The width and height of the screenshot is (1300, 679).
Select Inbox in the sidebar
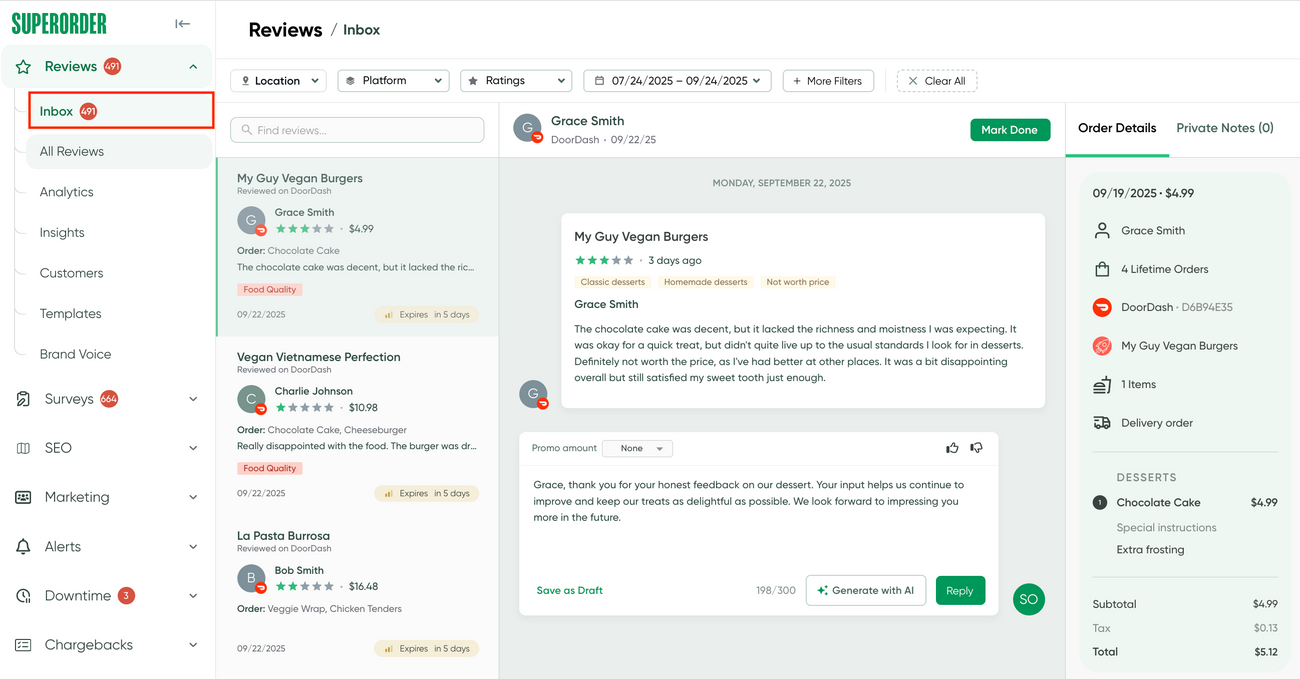pos(121,111)
